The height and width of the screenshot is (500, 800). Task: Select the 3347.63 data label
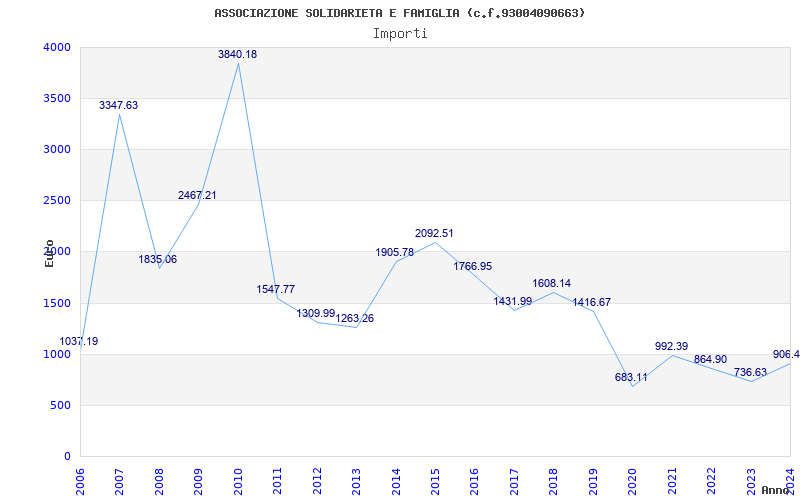point(118,105)
